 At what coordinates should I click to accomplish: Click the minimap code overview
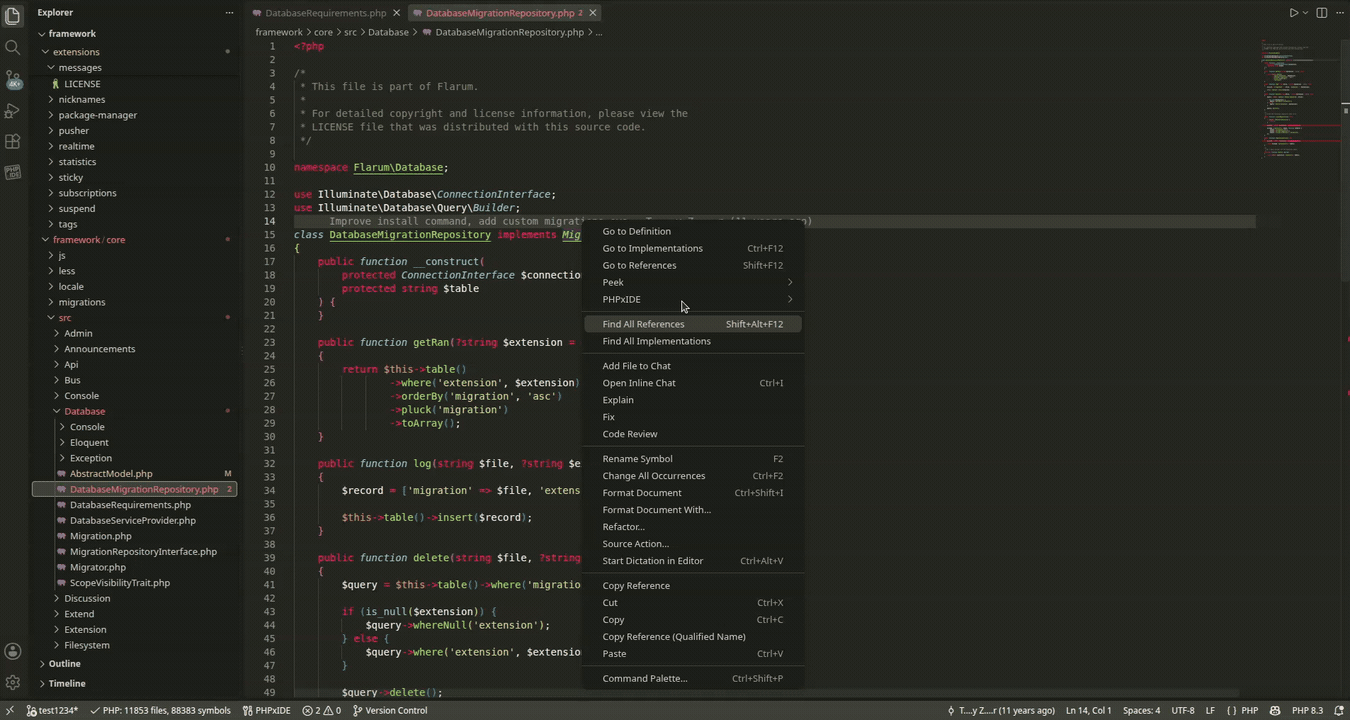pyautogui.click(x=1300, y=100)
